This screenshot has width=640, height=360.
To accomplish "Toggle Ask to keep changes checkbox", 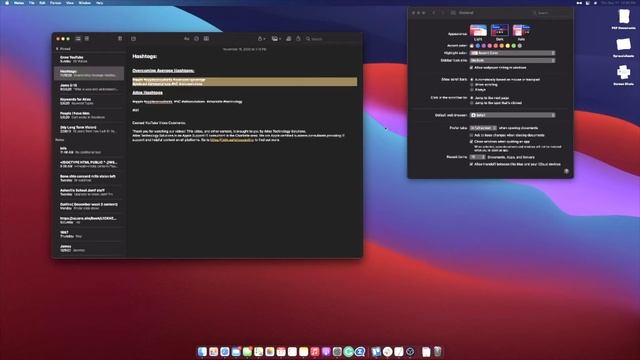I will point(471,135).
